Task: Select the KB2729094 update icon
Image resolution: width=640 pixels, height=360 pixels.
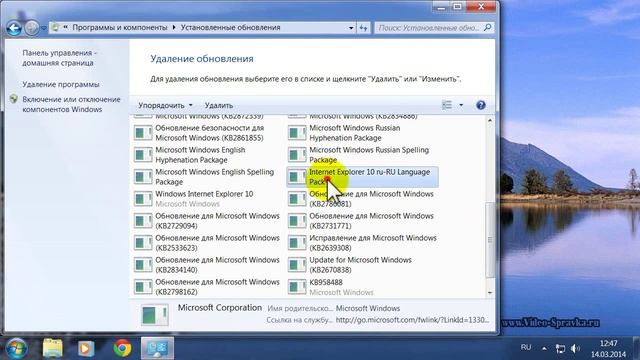Action: coord(143,221)
